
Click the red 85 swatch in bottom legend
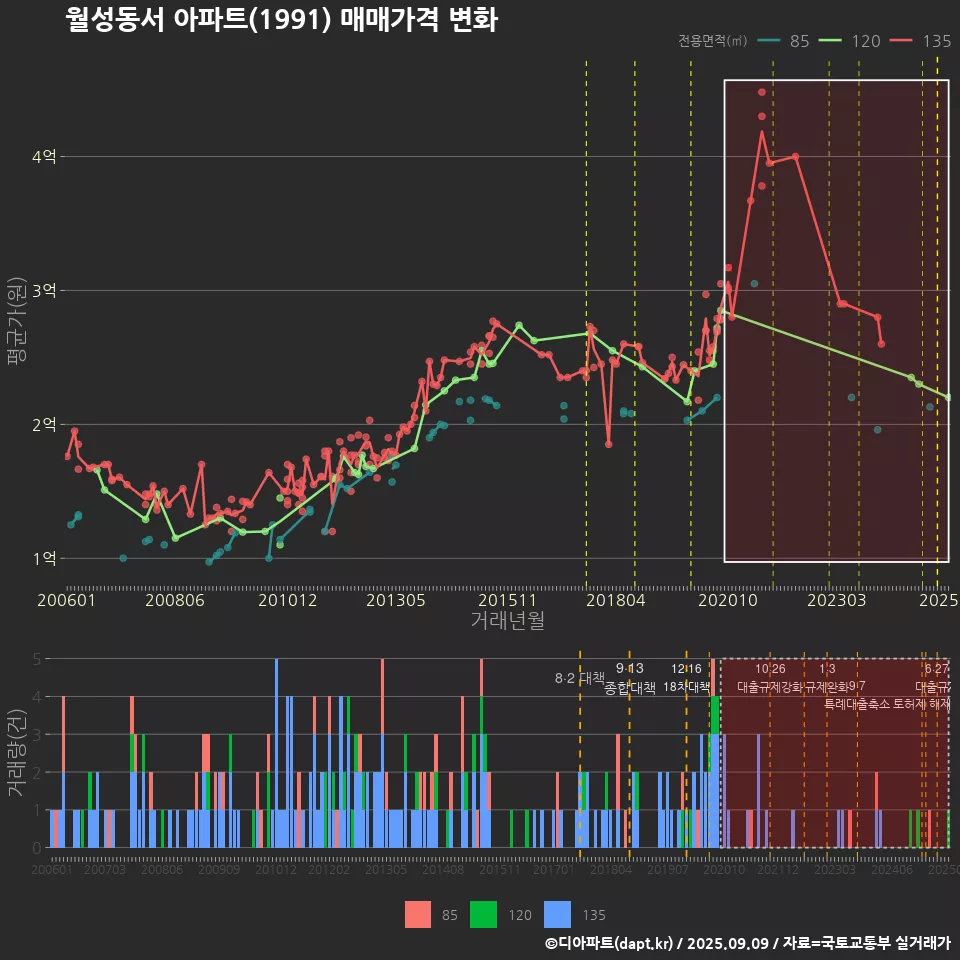418,914
